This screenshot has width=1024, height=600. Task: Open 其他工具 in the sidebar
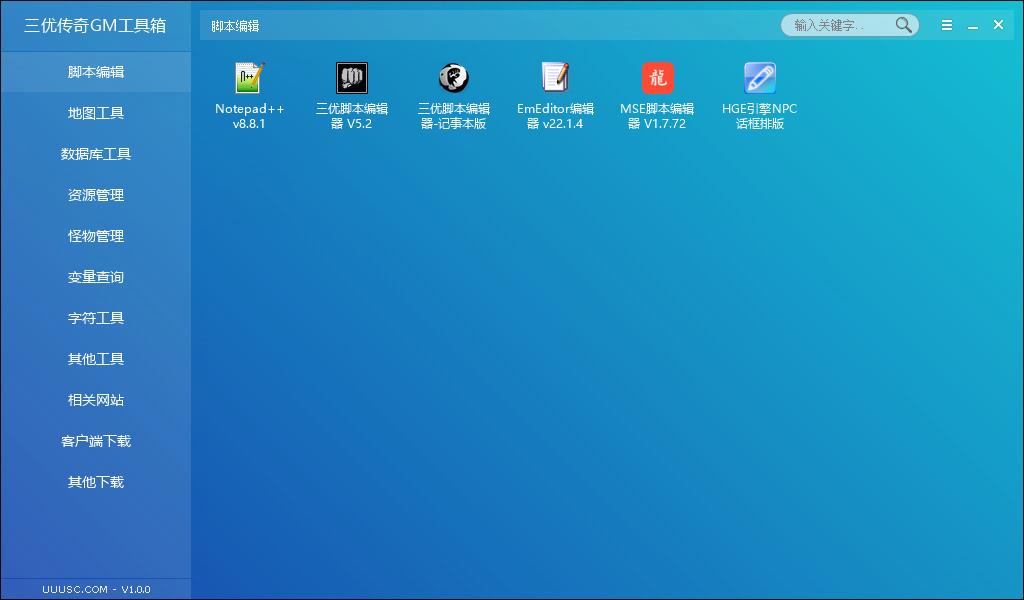[x=96, y=359]
